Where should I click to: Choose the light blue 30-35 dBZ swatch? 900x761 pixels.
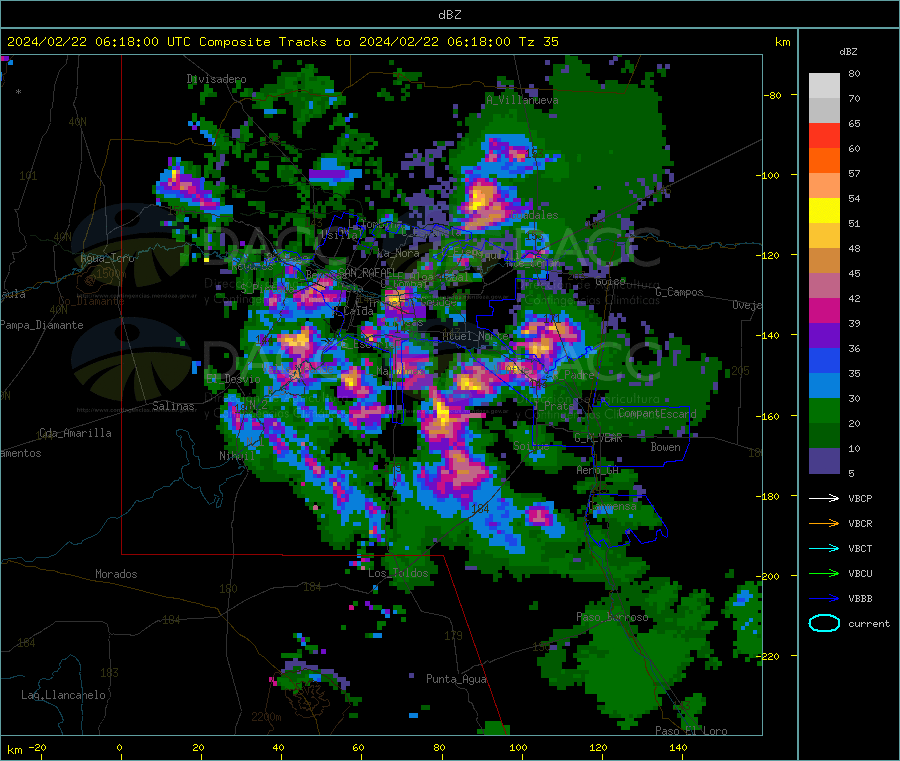pos(824,386)
